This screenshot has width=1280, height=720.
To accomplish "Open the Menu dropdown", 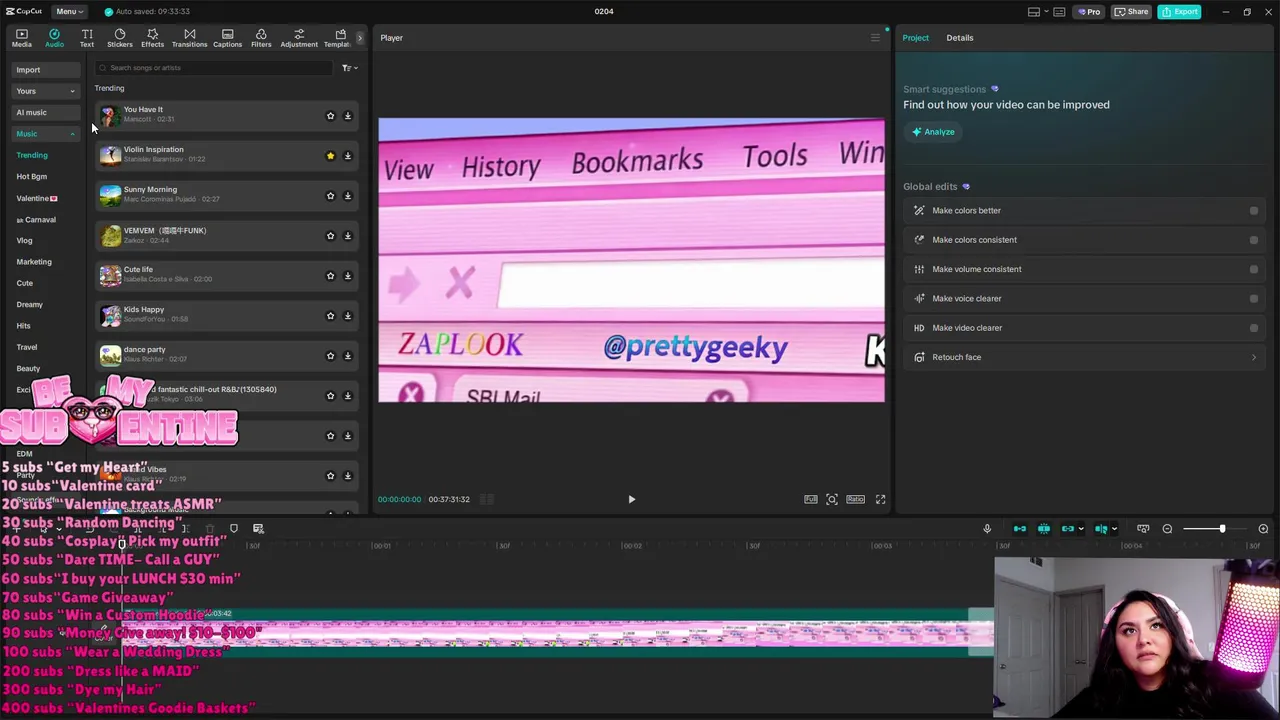I will click(68, 12).
